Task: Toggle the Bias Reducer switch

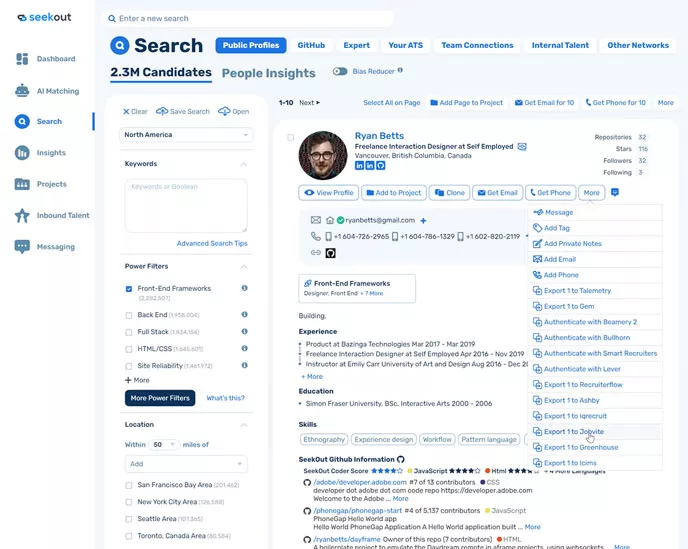Action: (340, 72)
